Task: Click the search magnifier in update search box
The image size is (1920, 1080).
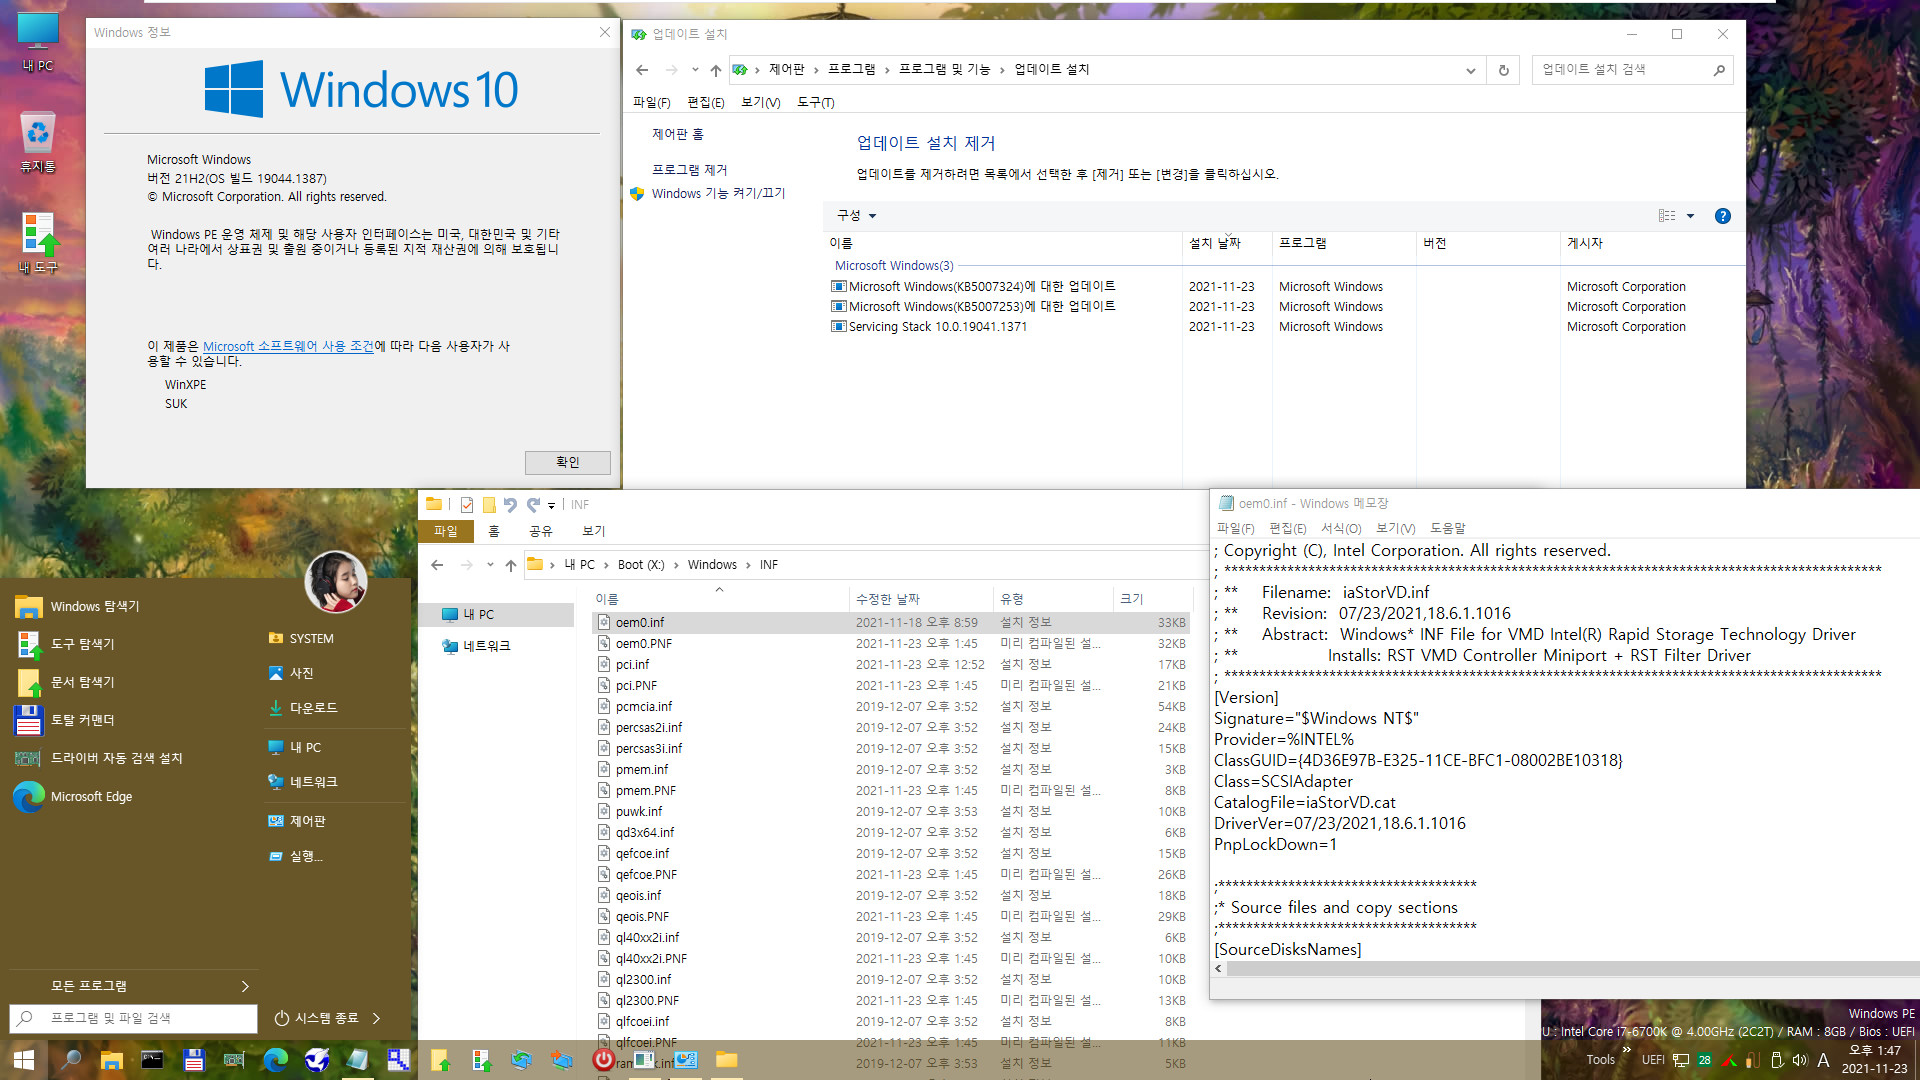Action: pyautogui.click(x=1719, y=70)
